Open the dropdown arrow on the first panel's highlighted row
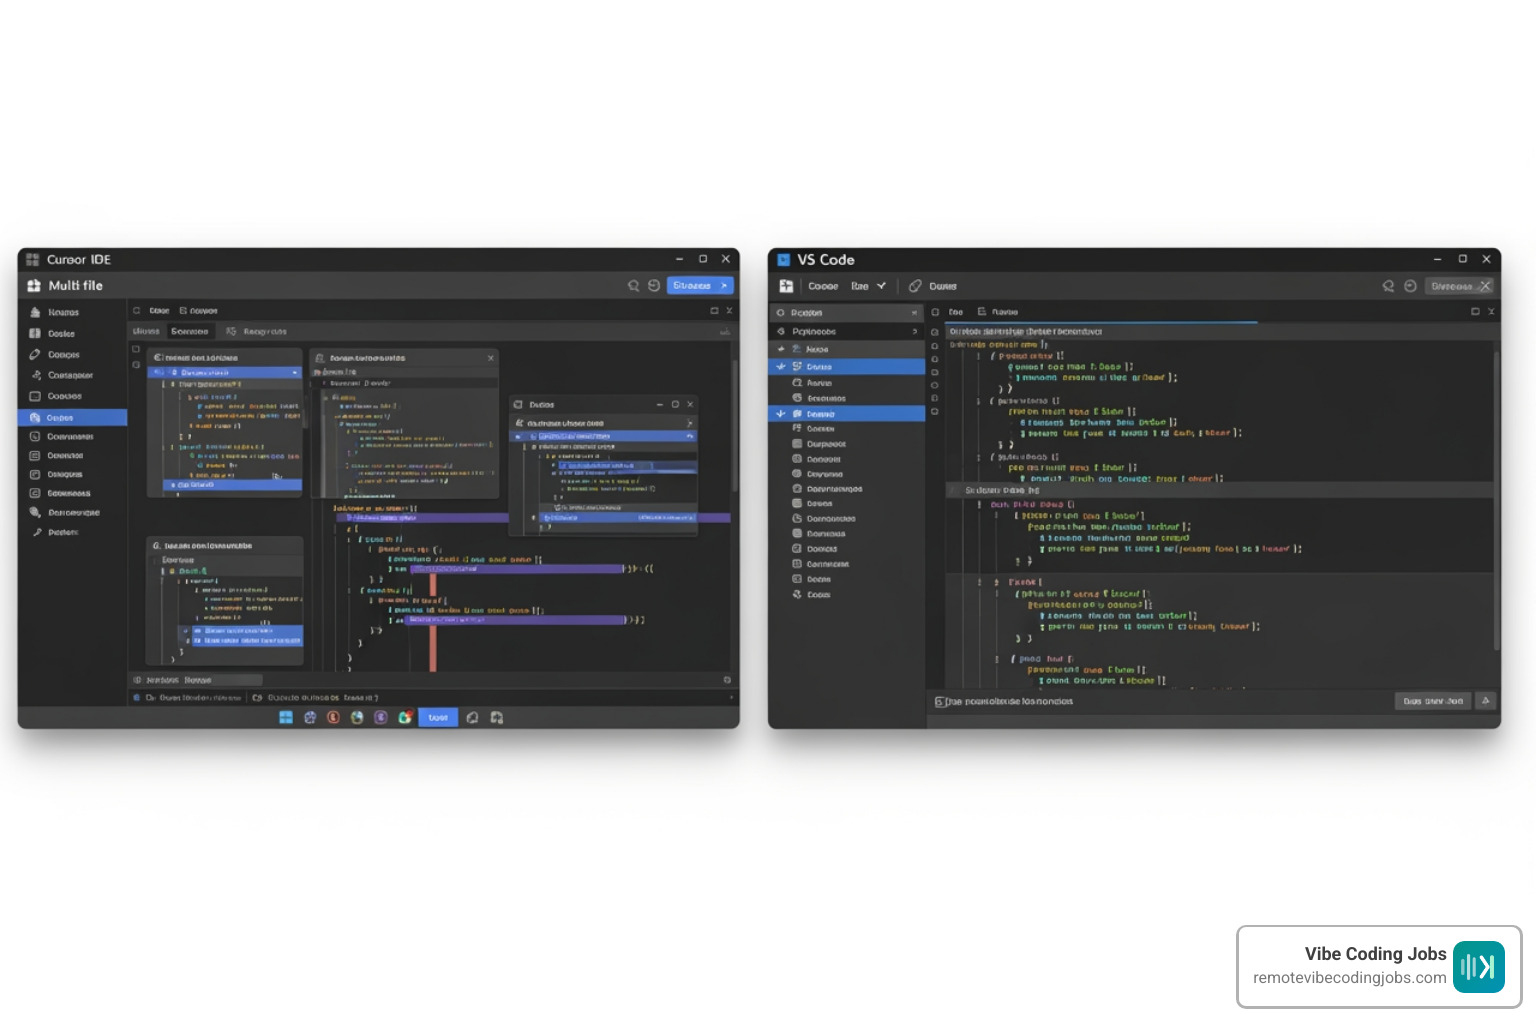1536x1024 pixels. click(x=294, y=372)
